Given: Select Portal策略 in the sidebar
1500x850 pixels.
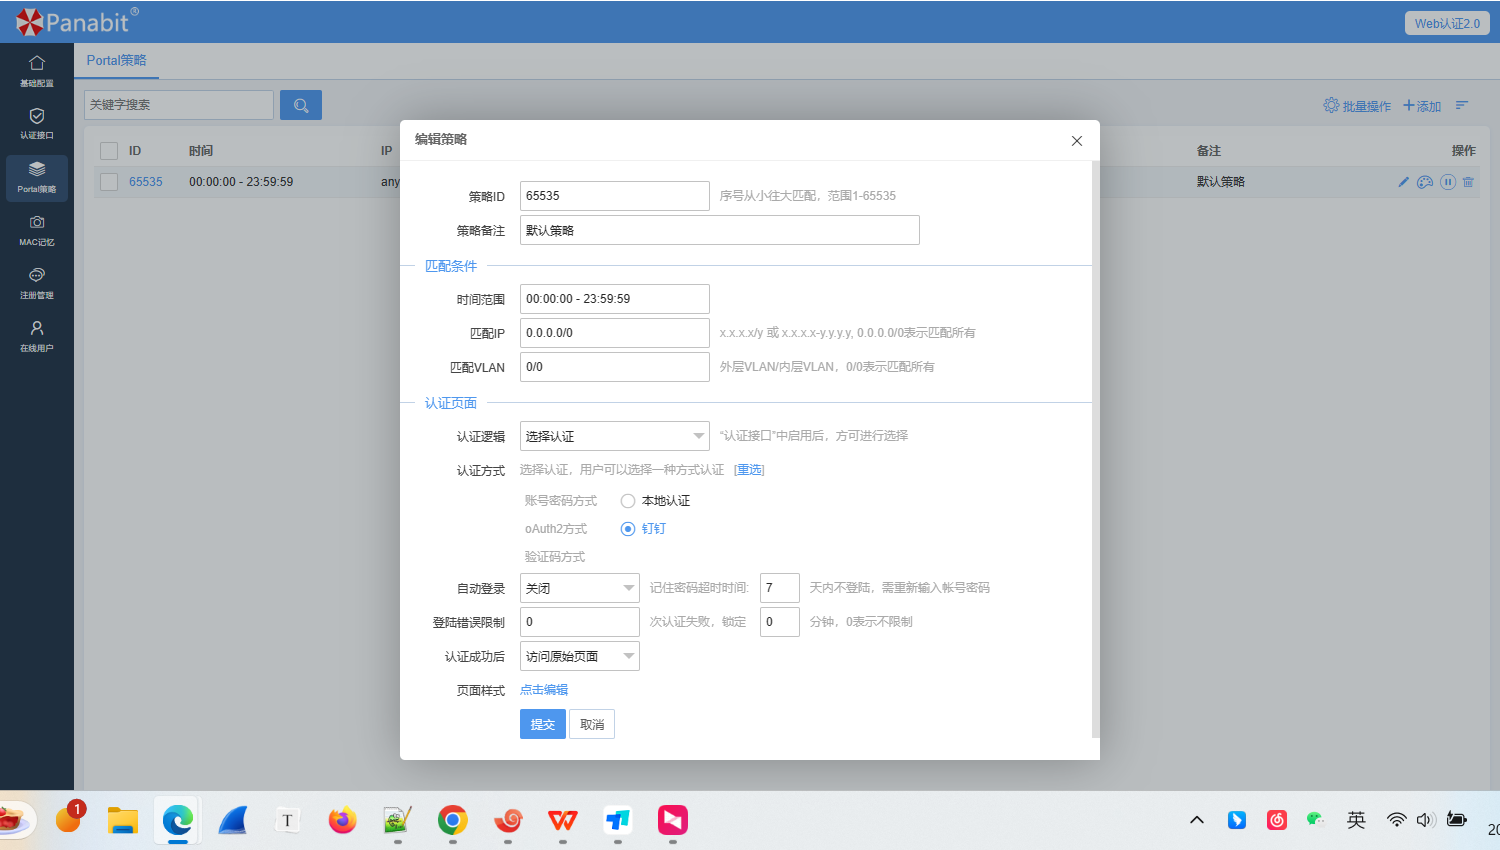Looking at the screenshot, I should tap(37, 177).
